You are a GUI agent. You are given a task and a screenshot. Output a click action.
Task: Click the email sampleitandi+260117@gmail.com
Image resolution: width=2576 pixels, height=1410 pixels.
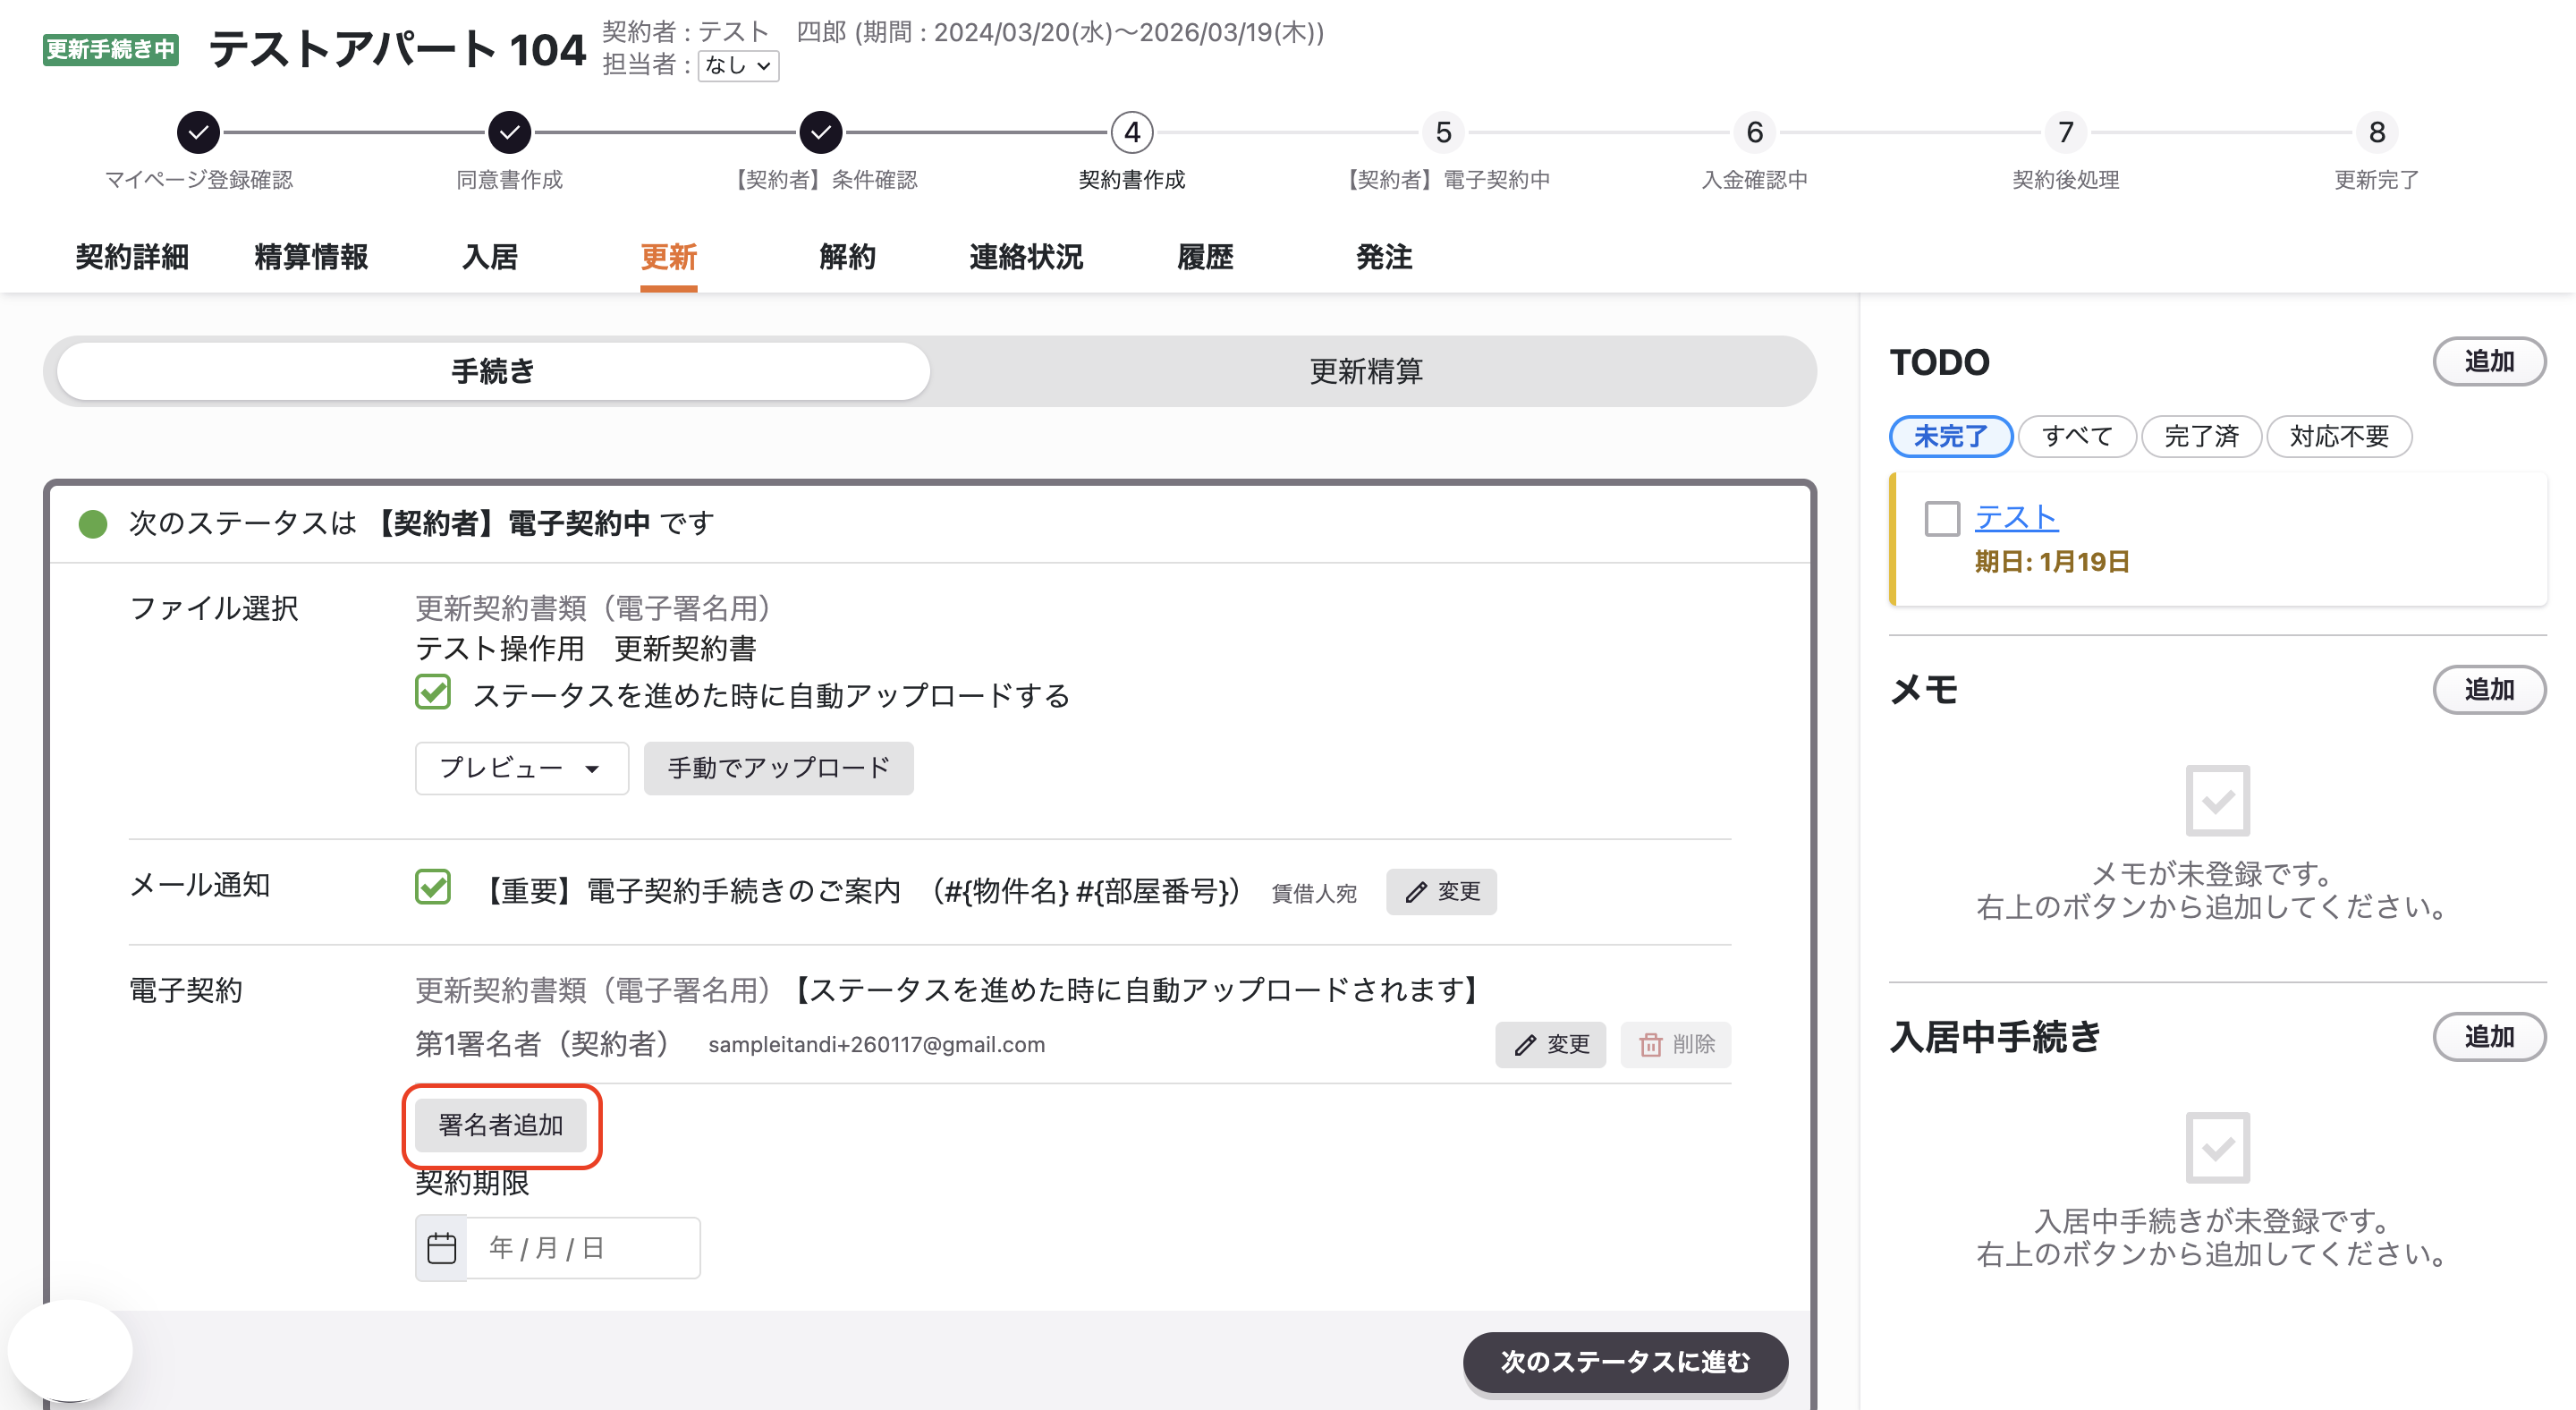coord(876,1044)
